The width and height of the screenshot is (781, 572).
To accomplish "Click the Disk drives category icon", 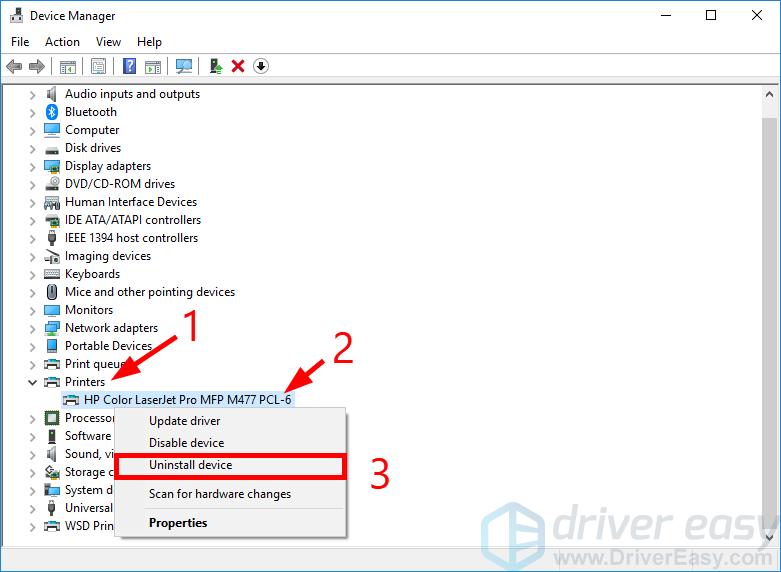I will pos(52,149).
